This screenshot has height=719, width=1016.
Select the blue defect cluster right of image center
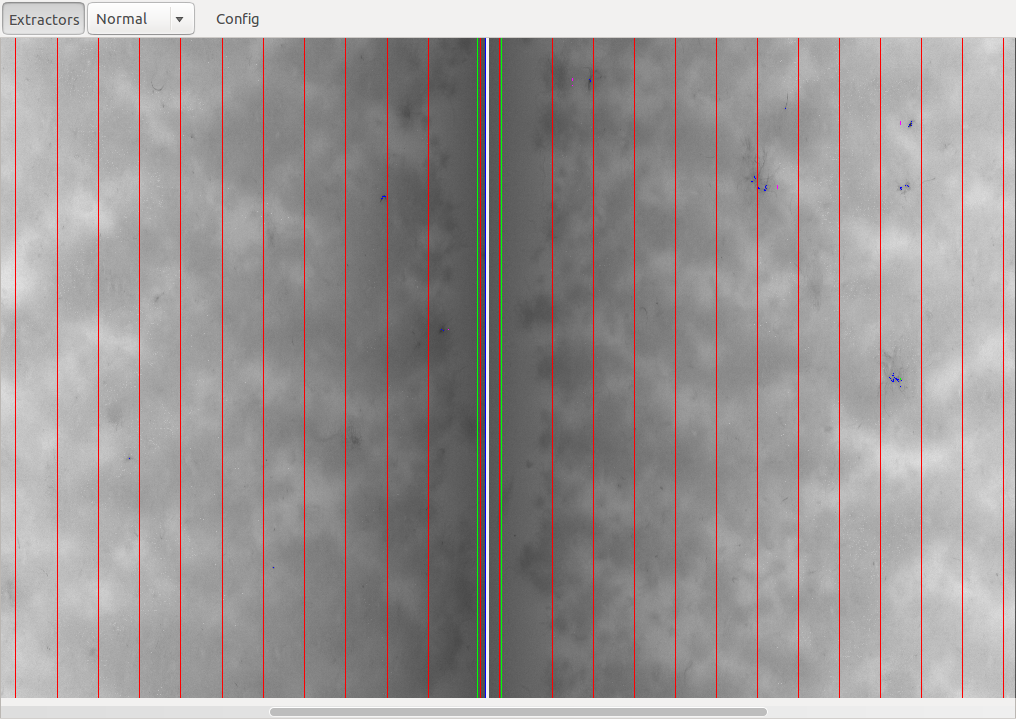click(x=761, y=185)
